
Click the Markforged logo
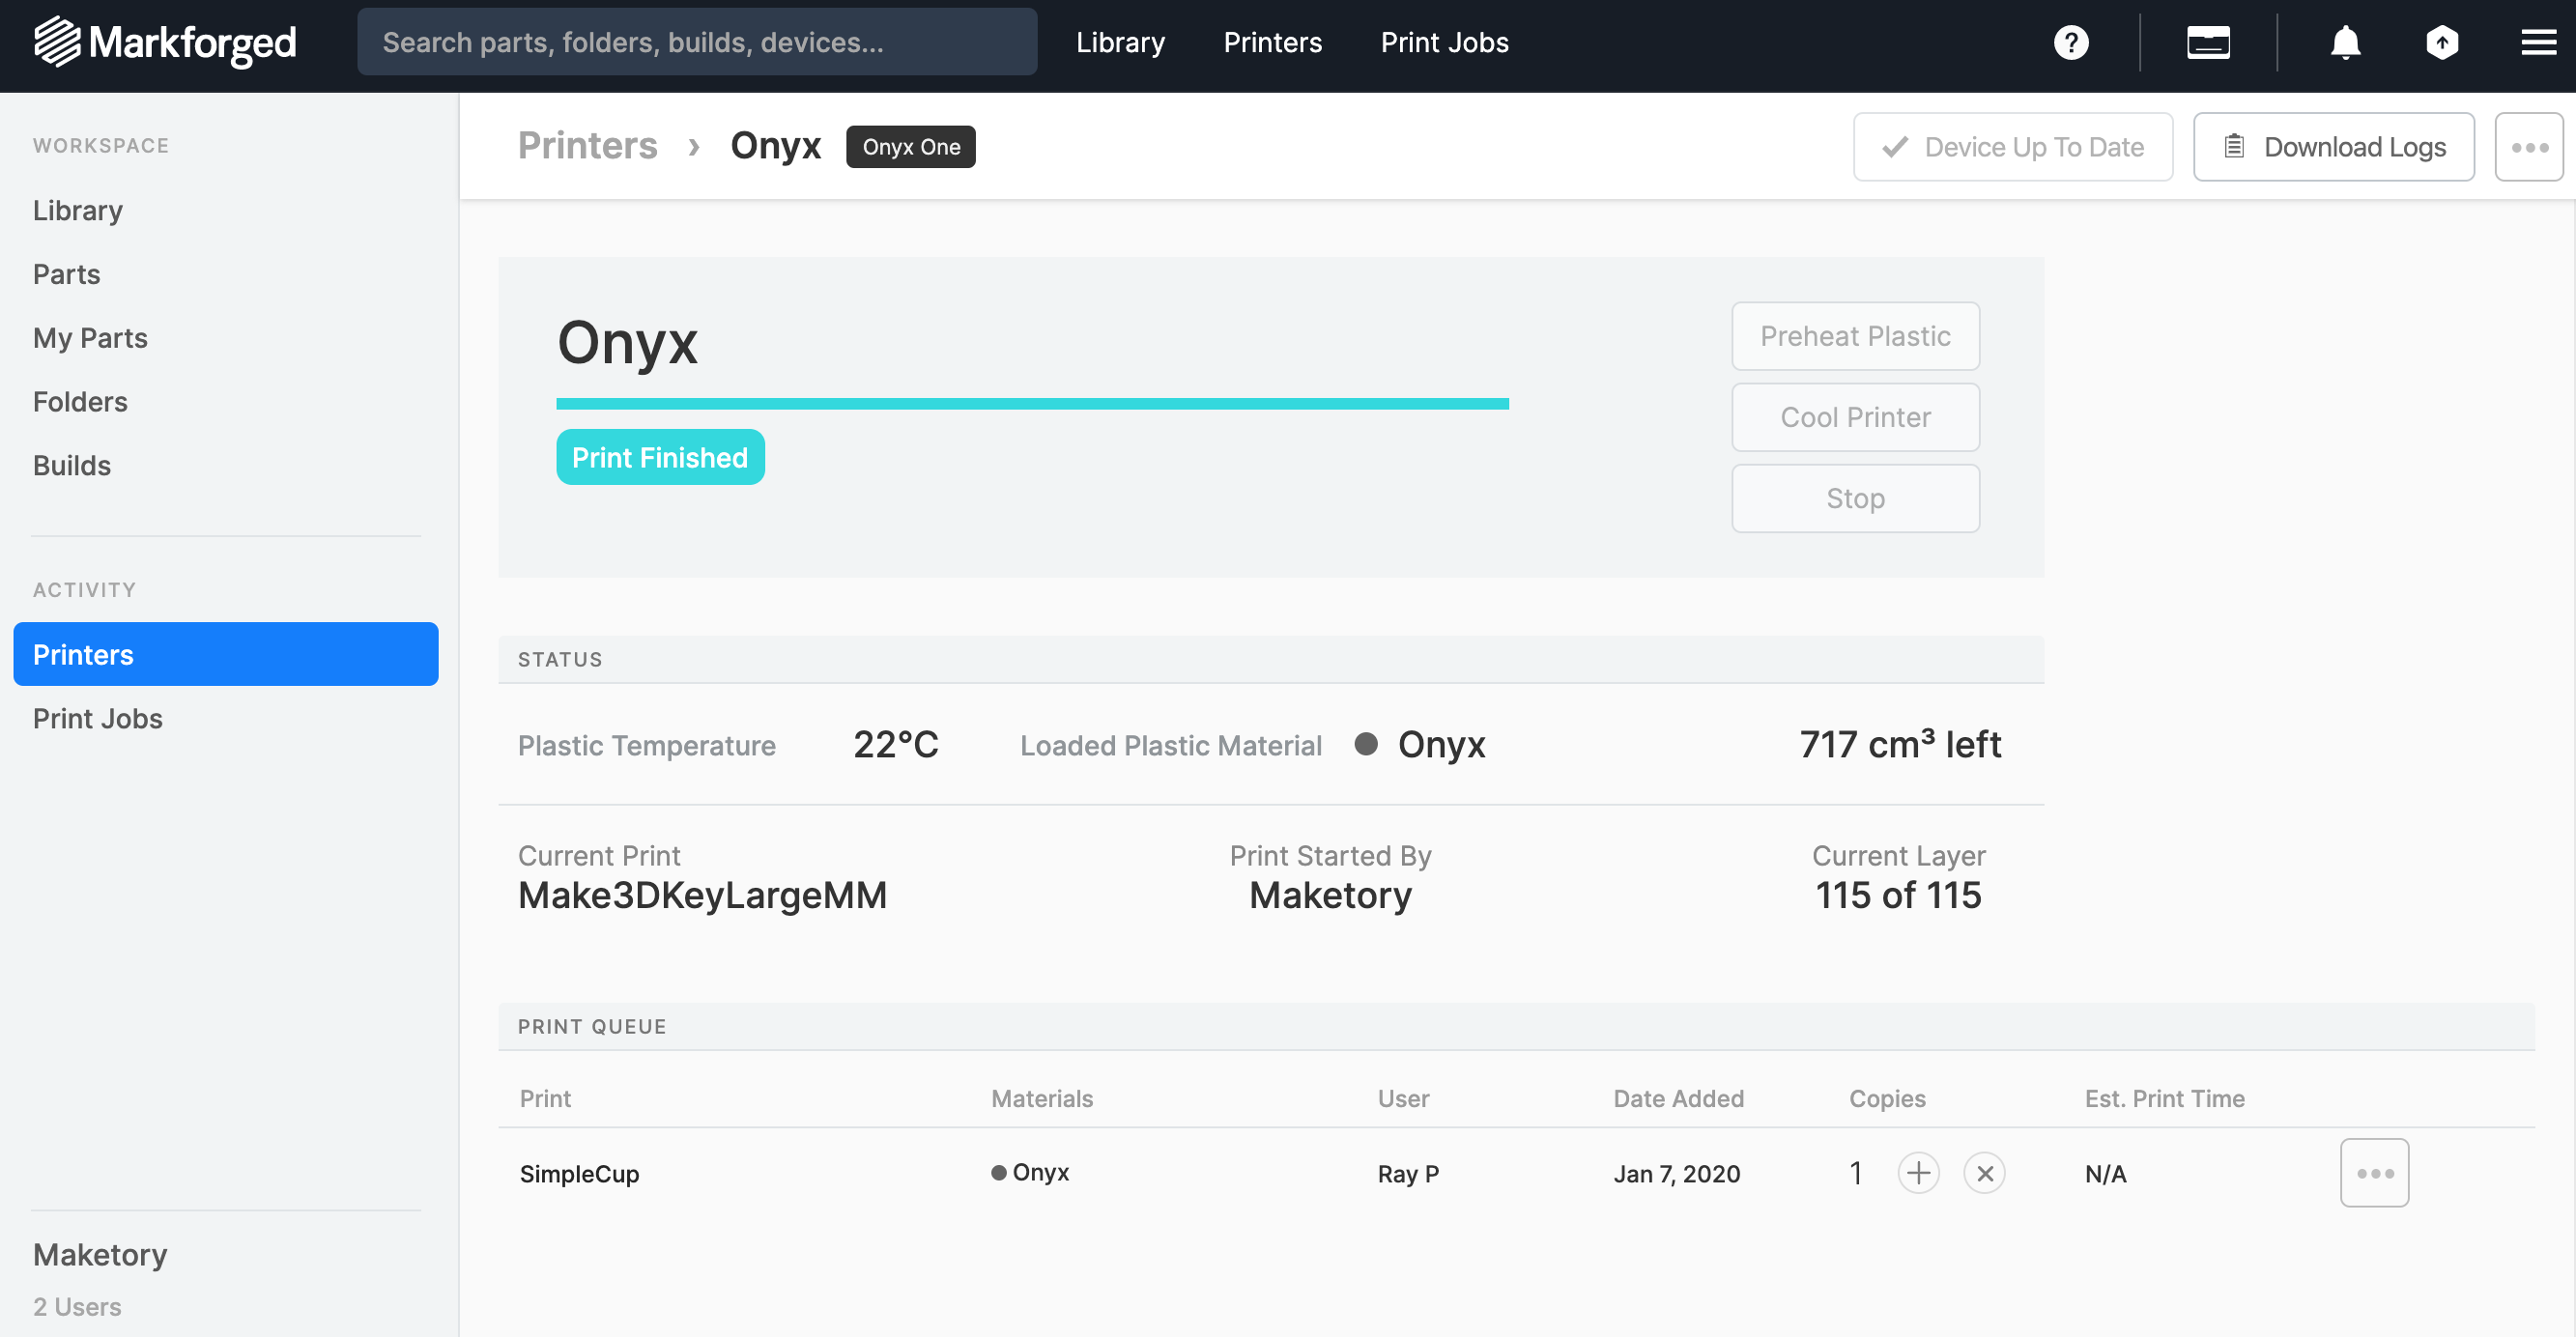coord(165,42)
